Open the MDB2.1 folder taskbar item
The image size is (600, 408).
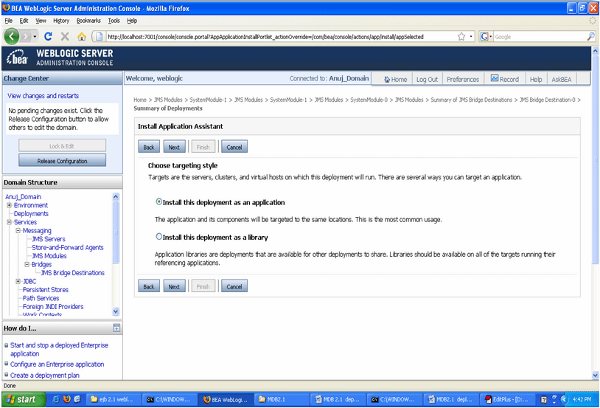point(281,400)
